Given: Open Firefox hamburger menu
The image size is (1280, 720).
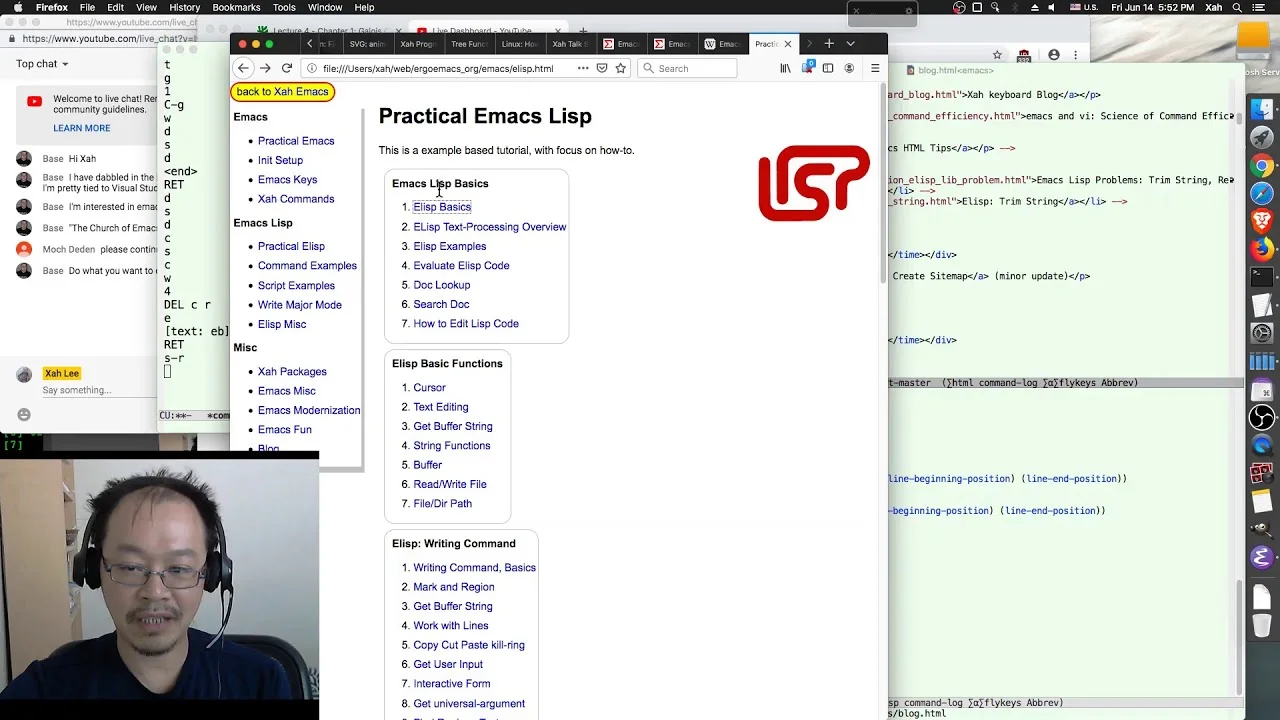Looking at the screenshot, I should tap(875, 68).
